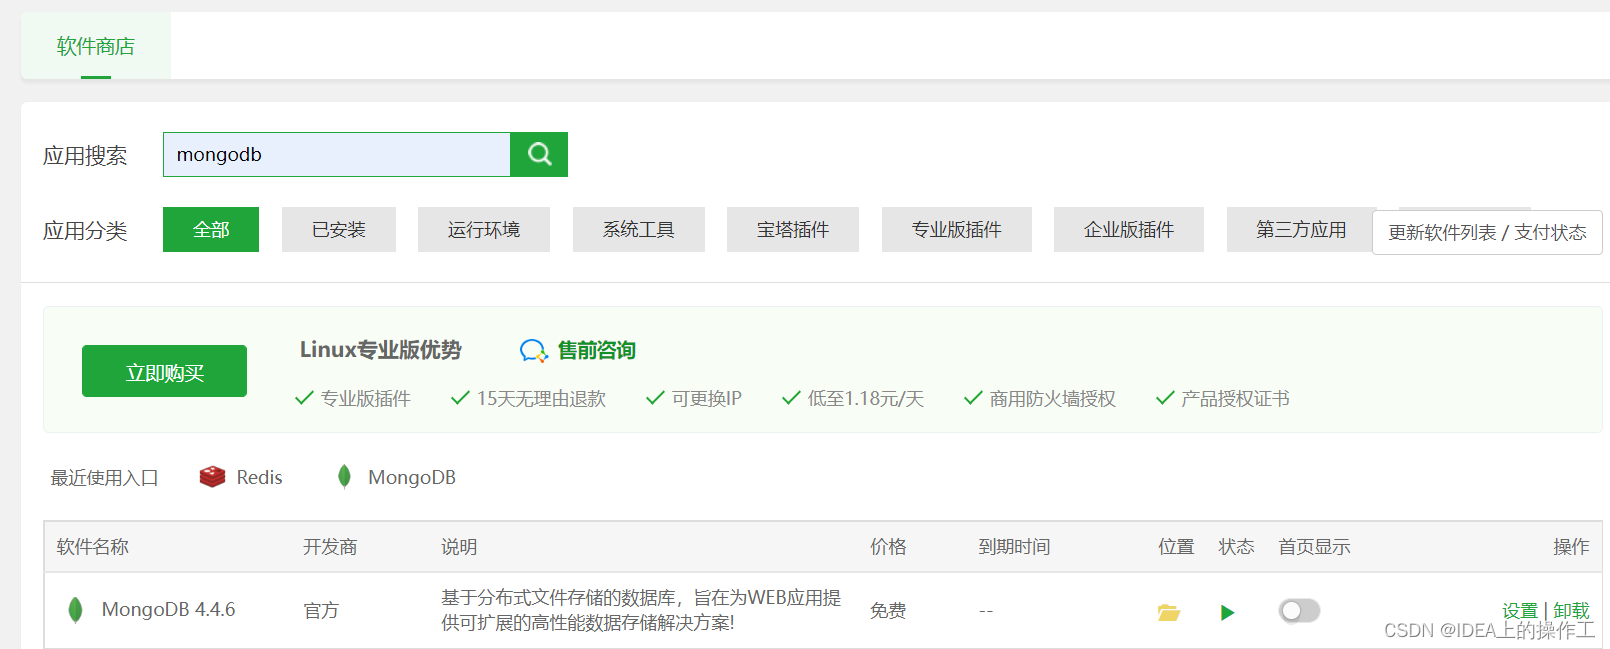Click the 开发商 column header
Screen dimensions: 1610x649
pyautogui.click(x=330, y=547)
